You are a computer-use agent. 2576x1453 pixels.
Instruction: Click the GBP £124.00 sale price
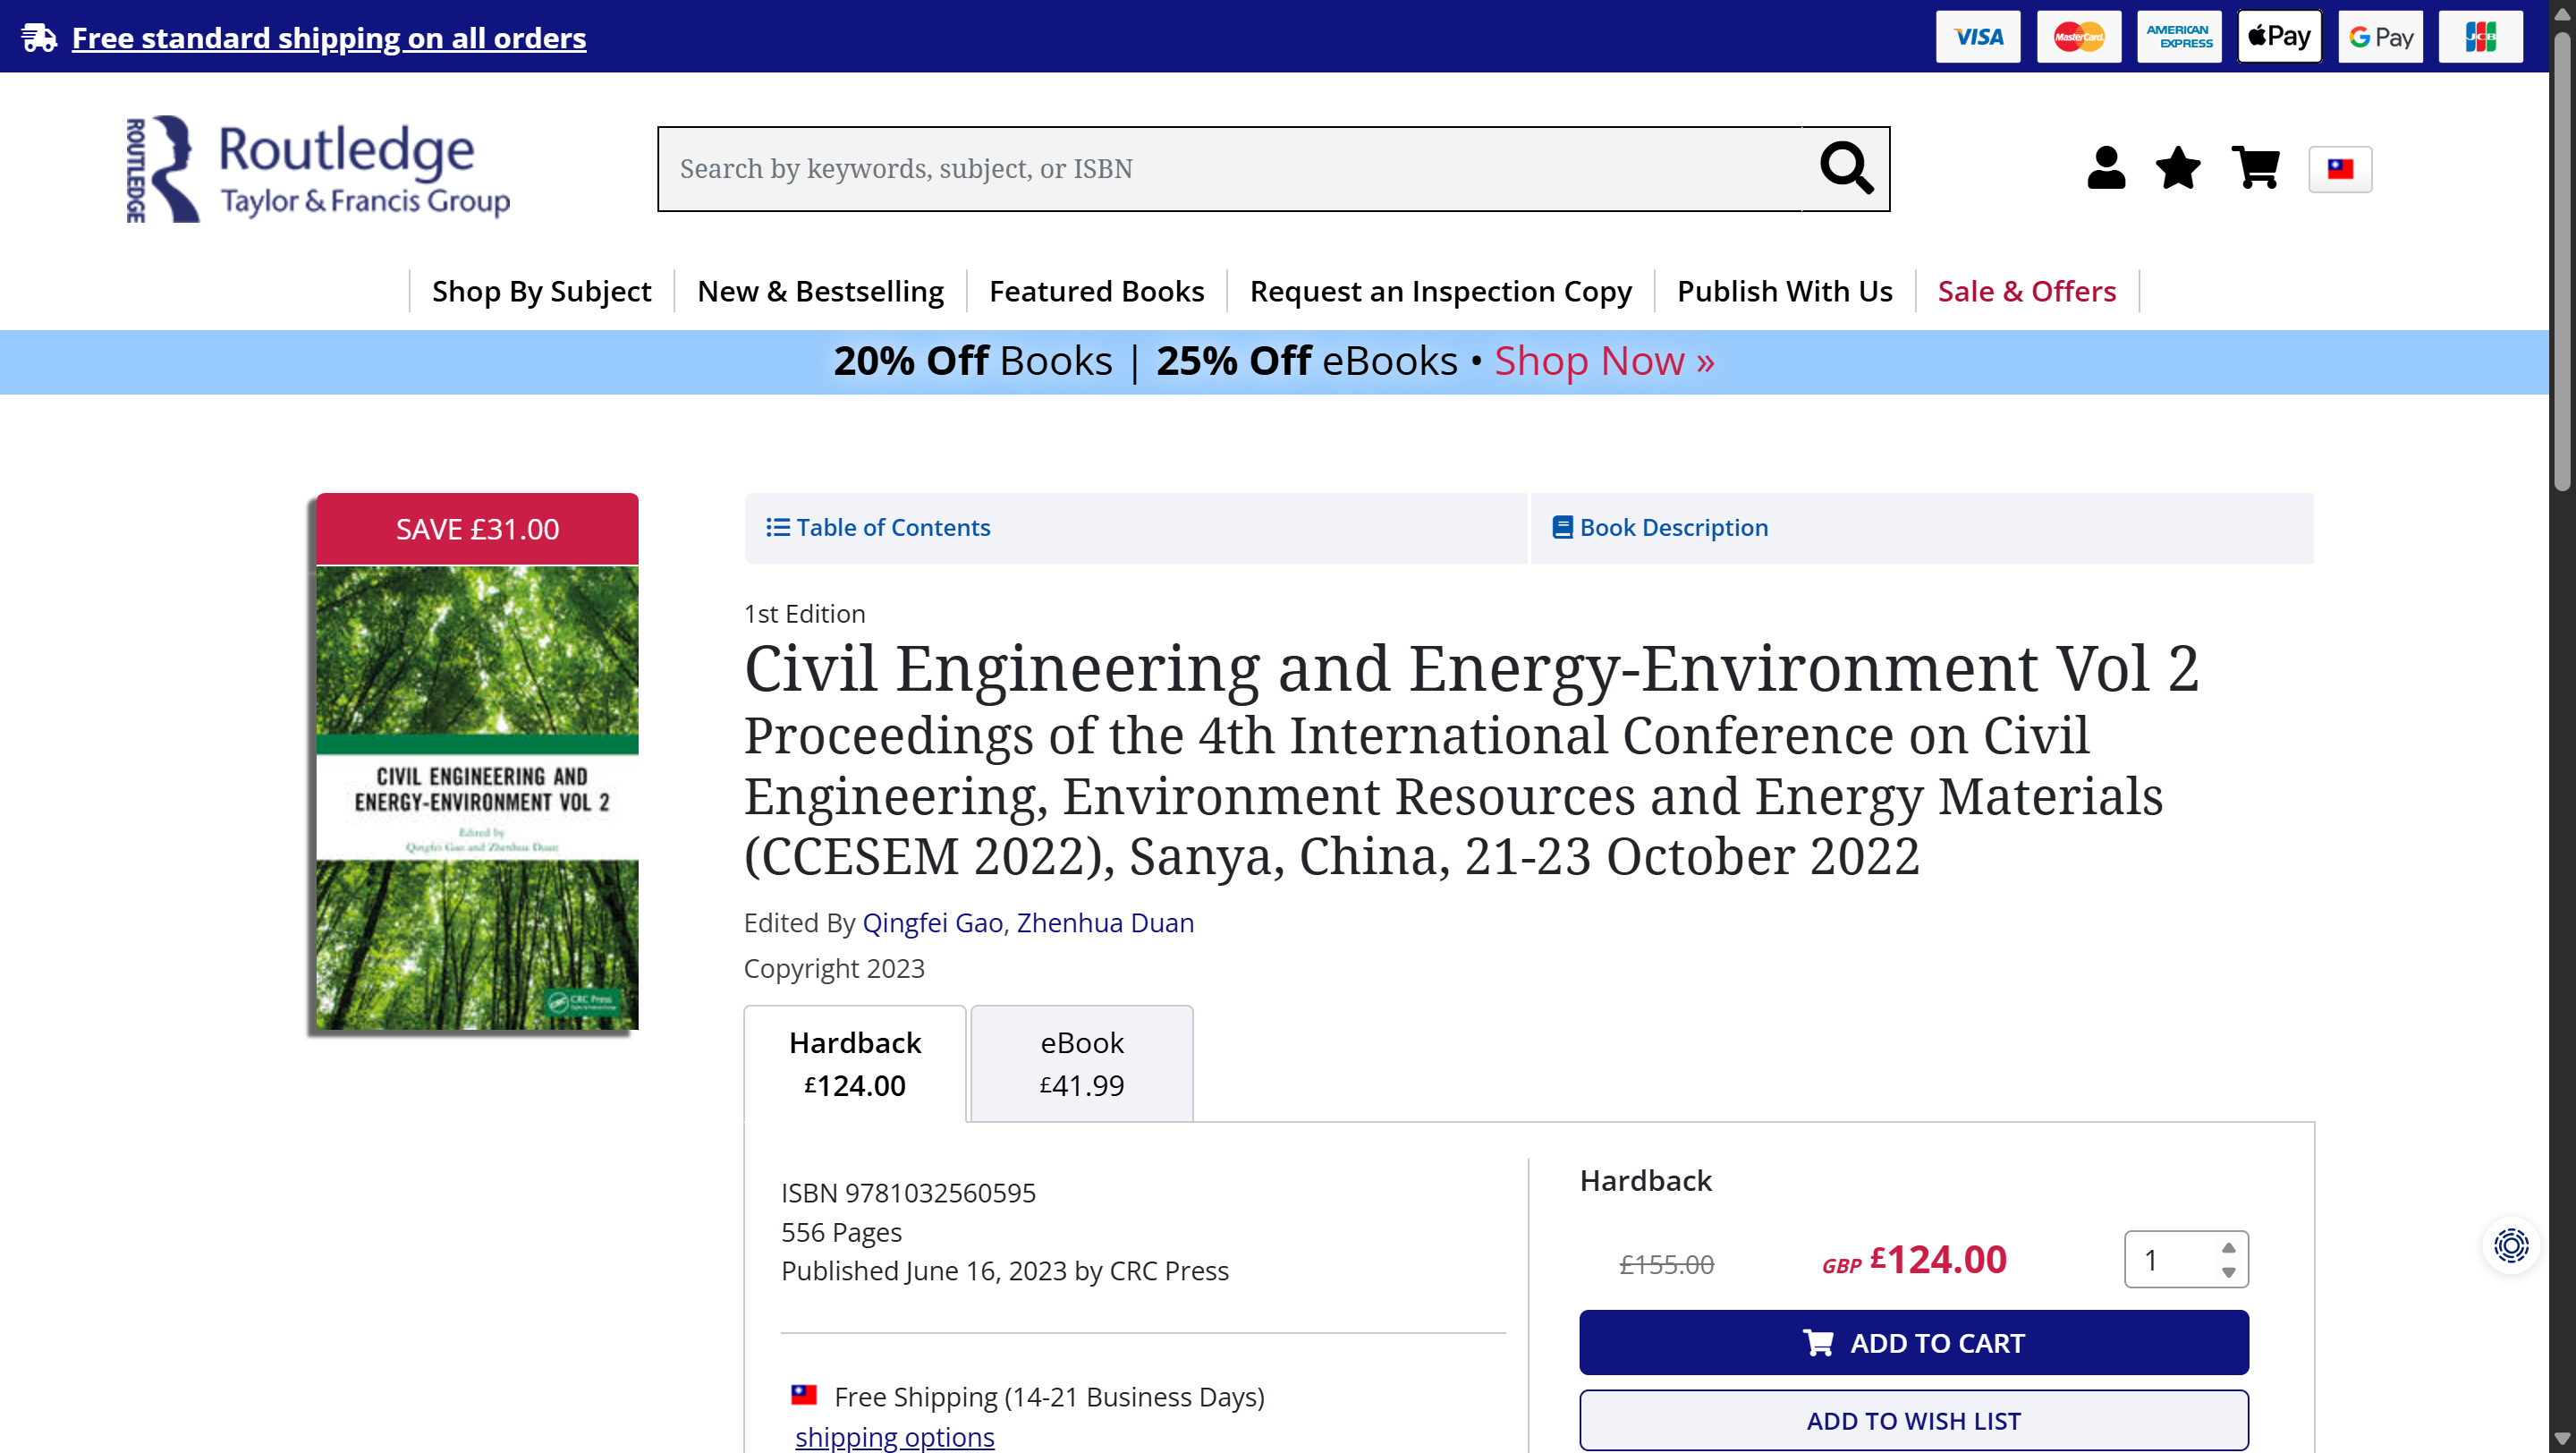[x=1914, y=1260]
